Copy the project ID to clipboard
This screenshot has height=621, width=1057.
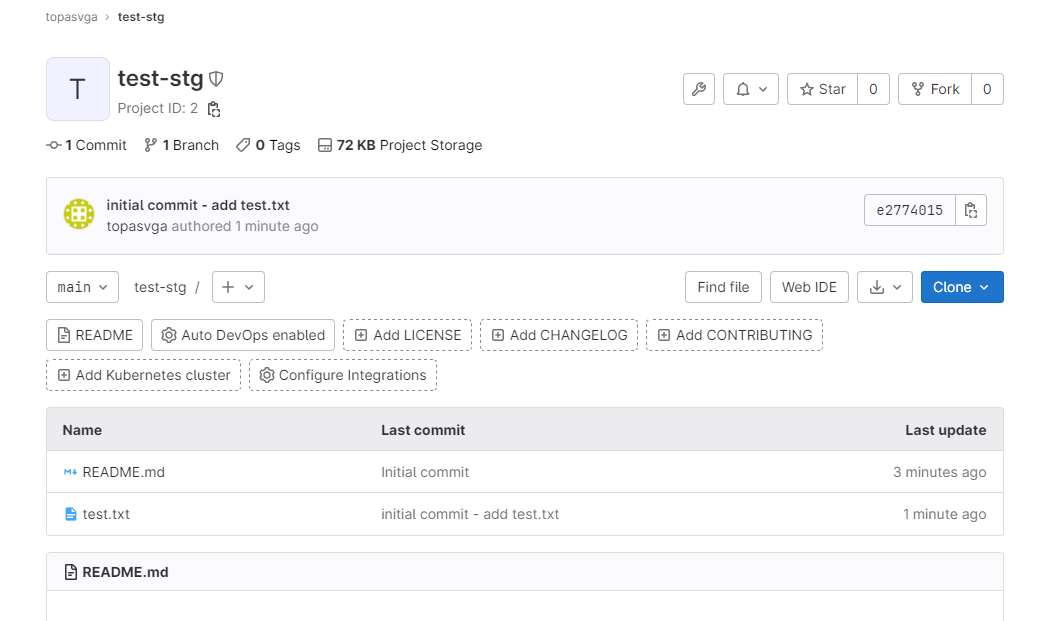pos(213,109)
